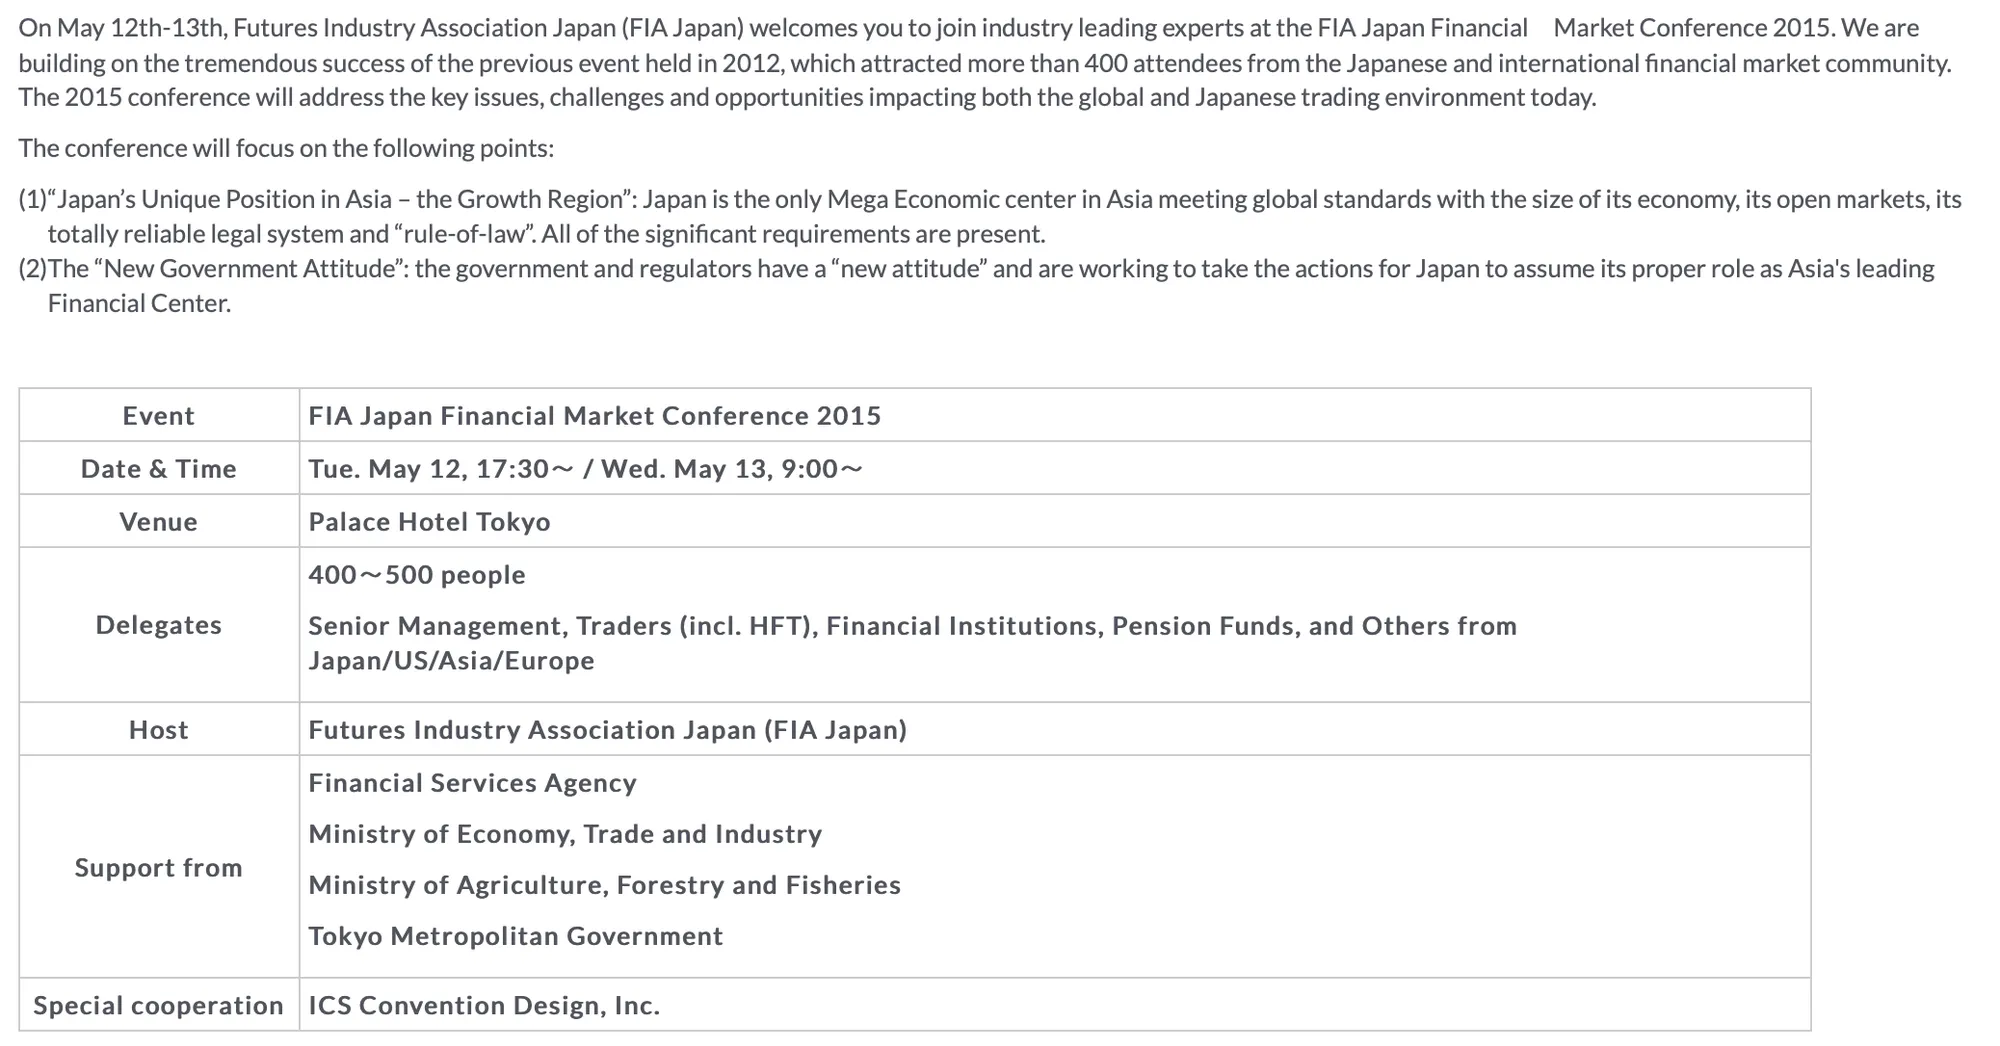Click the Venue label cell
Screen dimensions: 2000x1046
click(159, 521)
